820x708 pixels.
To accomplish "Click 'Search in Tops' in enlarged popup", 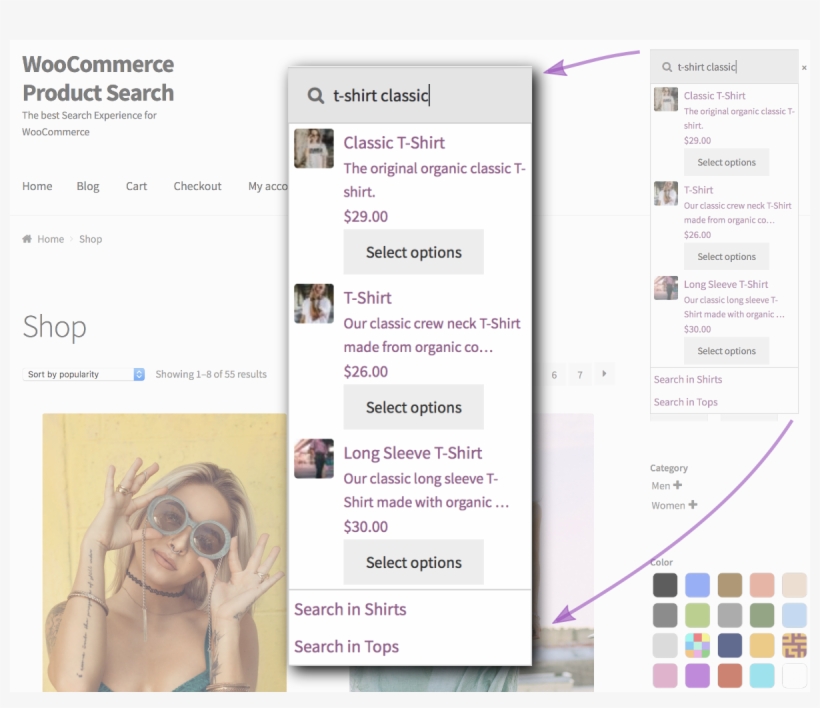I will click(x=346, y=647).
